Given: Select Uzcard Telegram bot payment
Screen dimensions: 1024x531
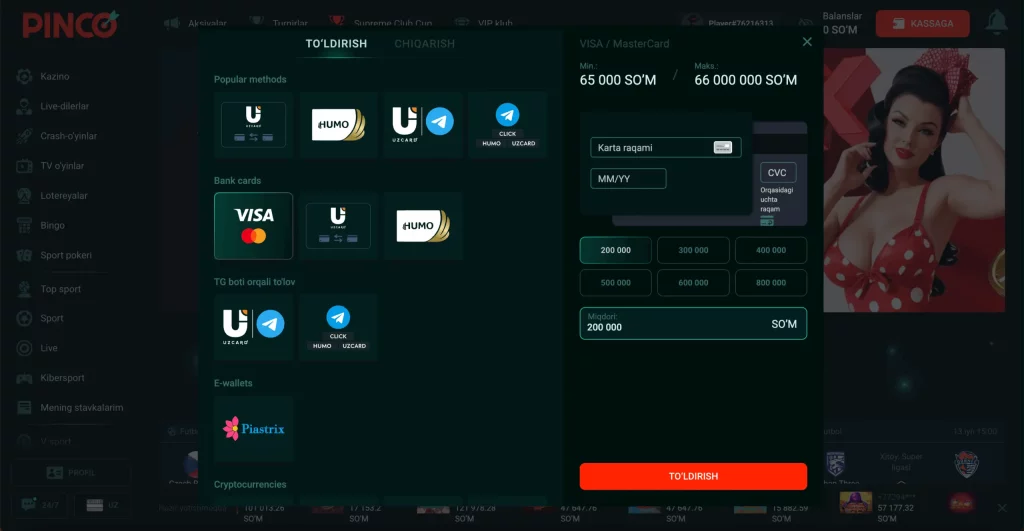Looking at the screenshot, I should click(x=253, y=327).
